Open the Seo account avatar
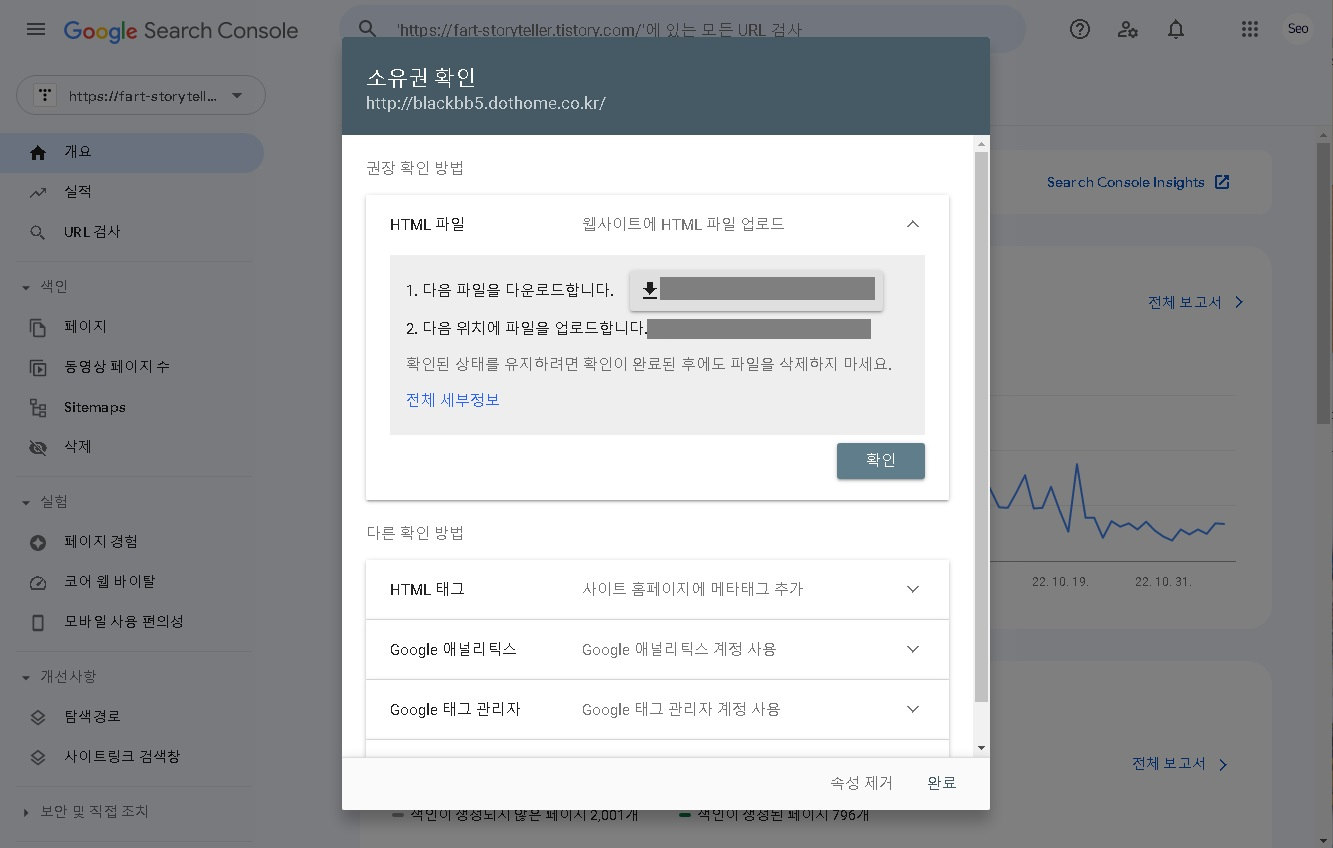Viewport: 1333px width, 848px height. pos(1298,29)
